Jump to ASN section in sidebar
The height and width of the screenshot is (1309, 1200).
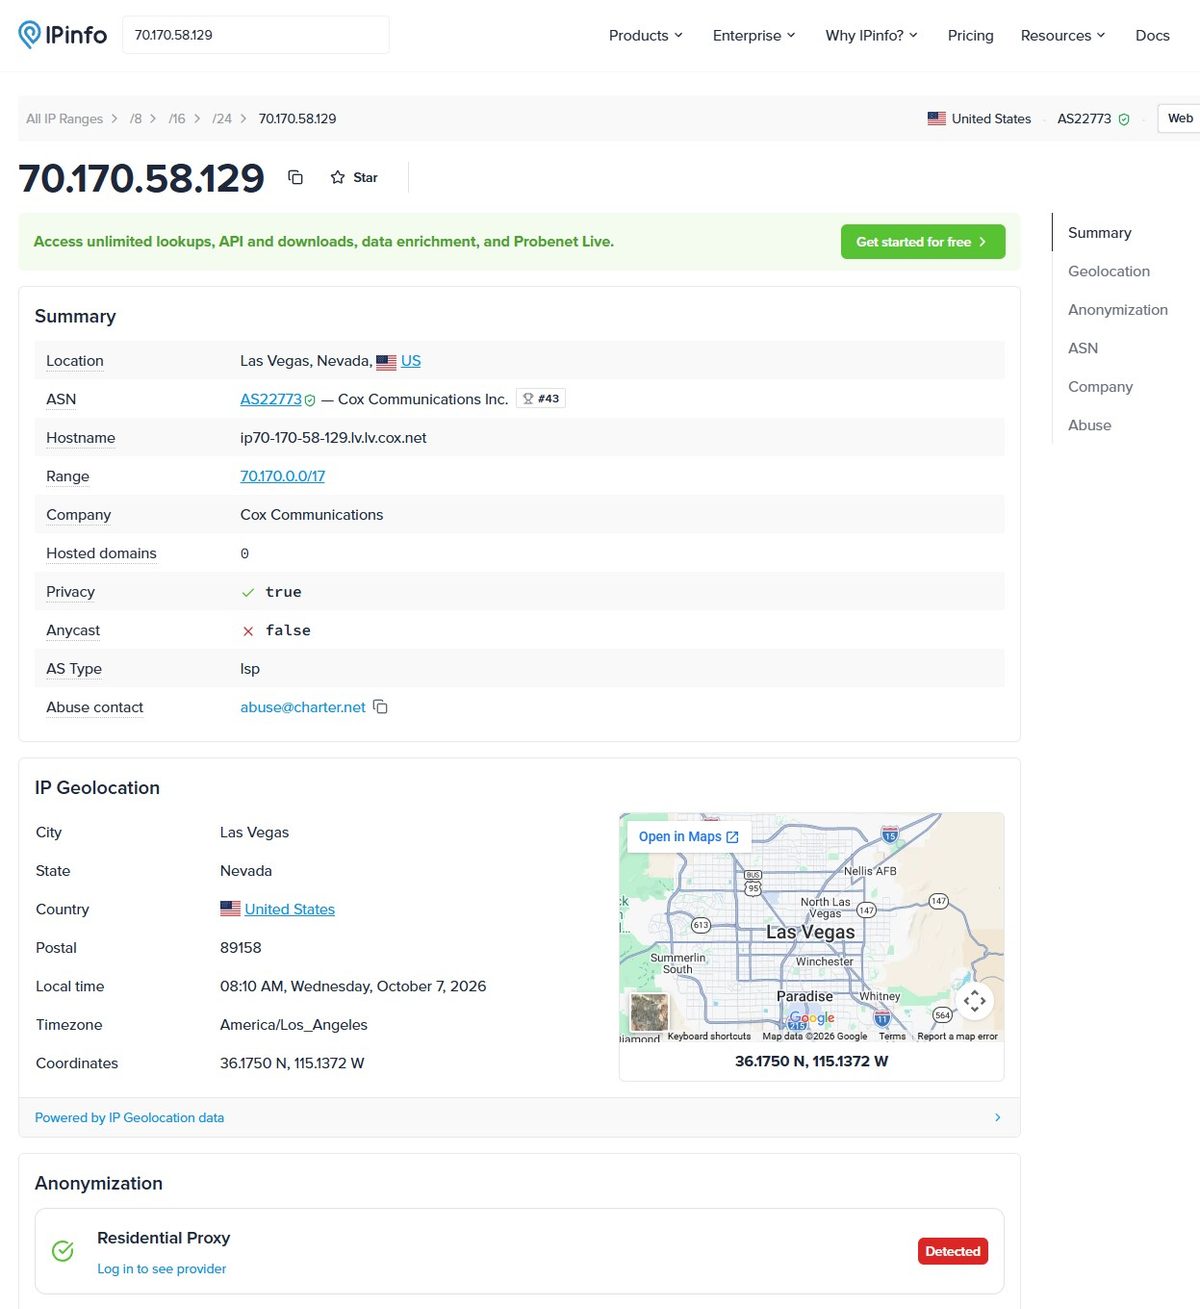(x=1083, y=348)
